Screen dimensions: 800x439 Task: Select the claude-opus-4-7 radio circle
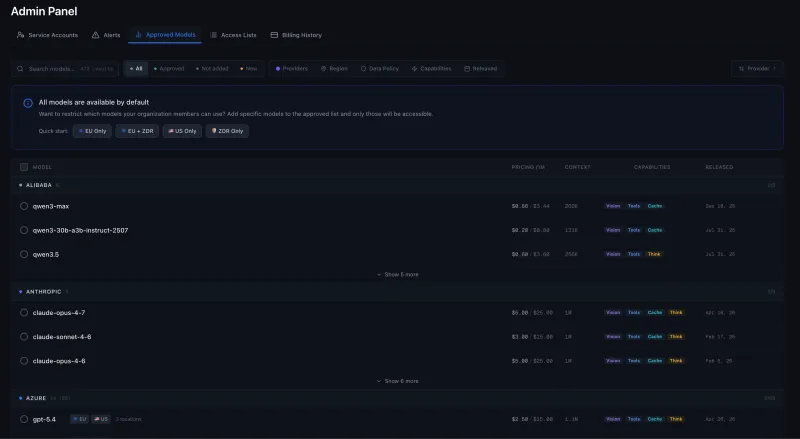coord(24,312)
